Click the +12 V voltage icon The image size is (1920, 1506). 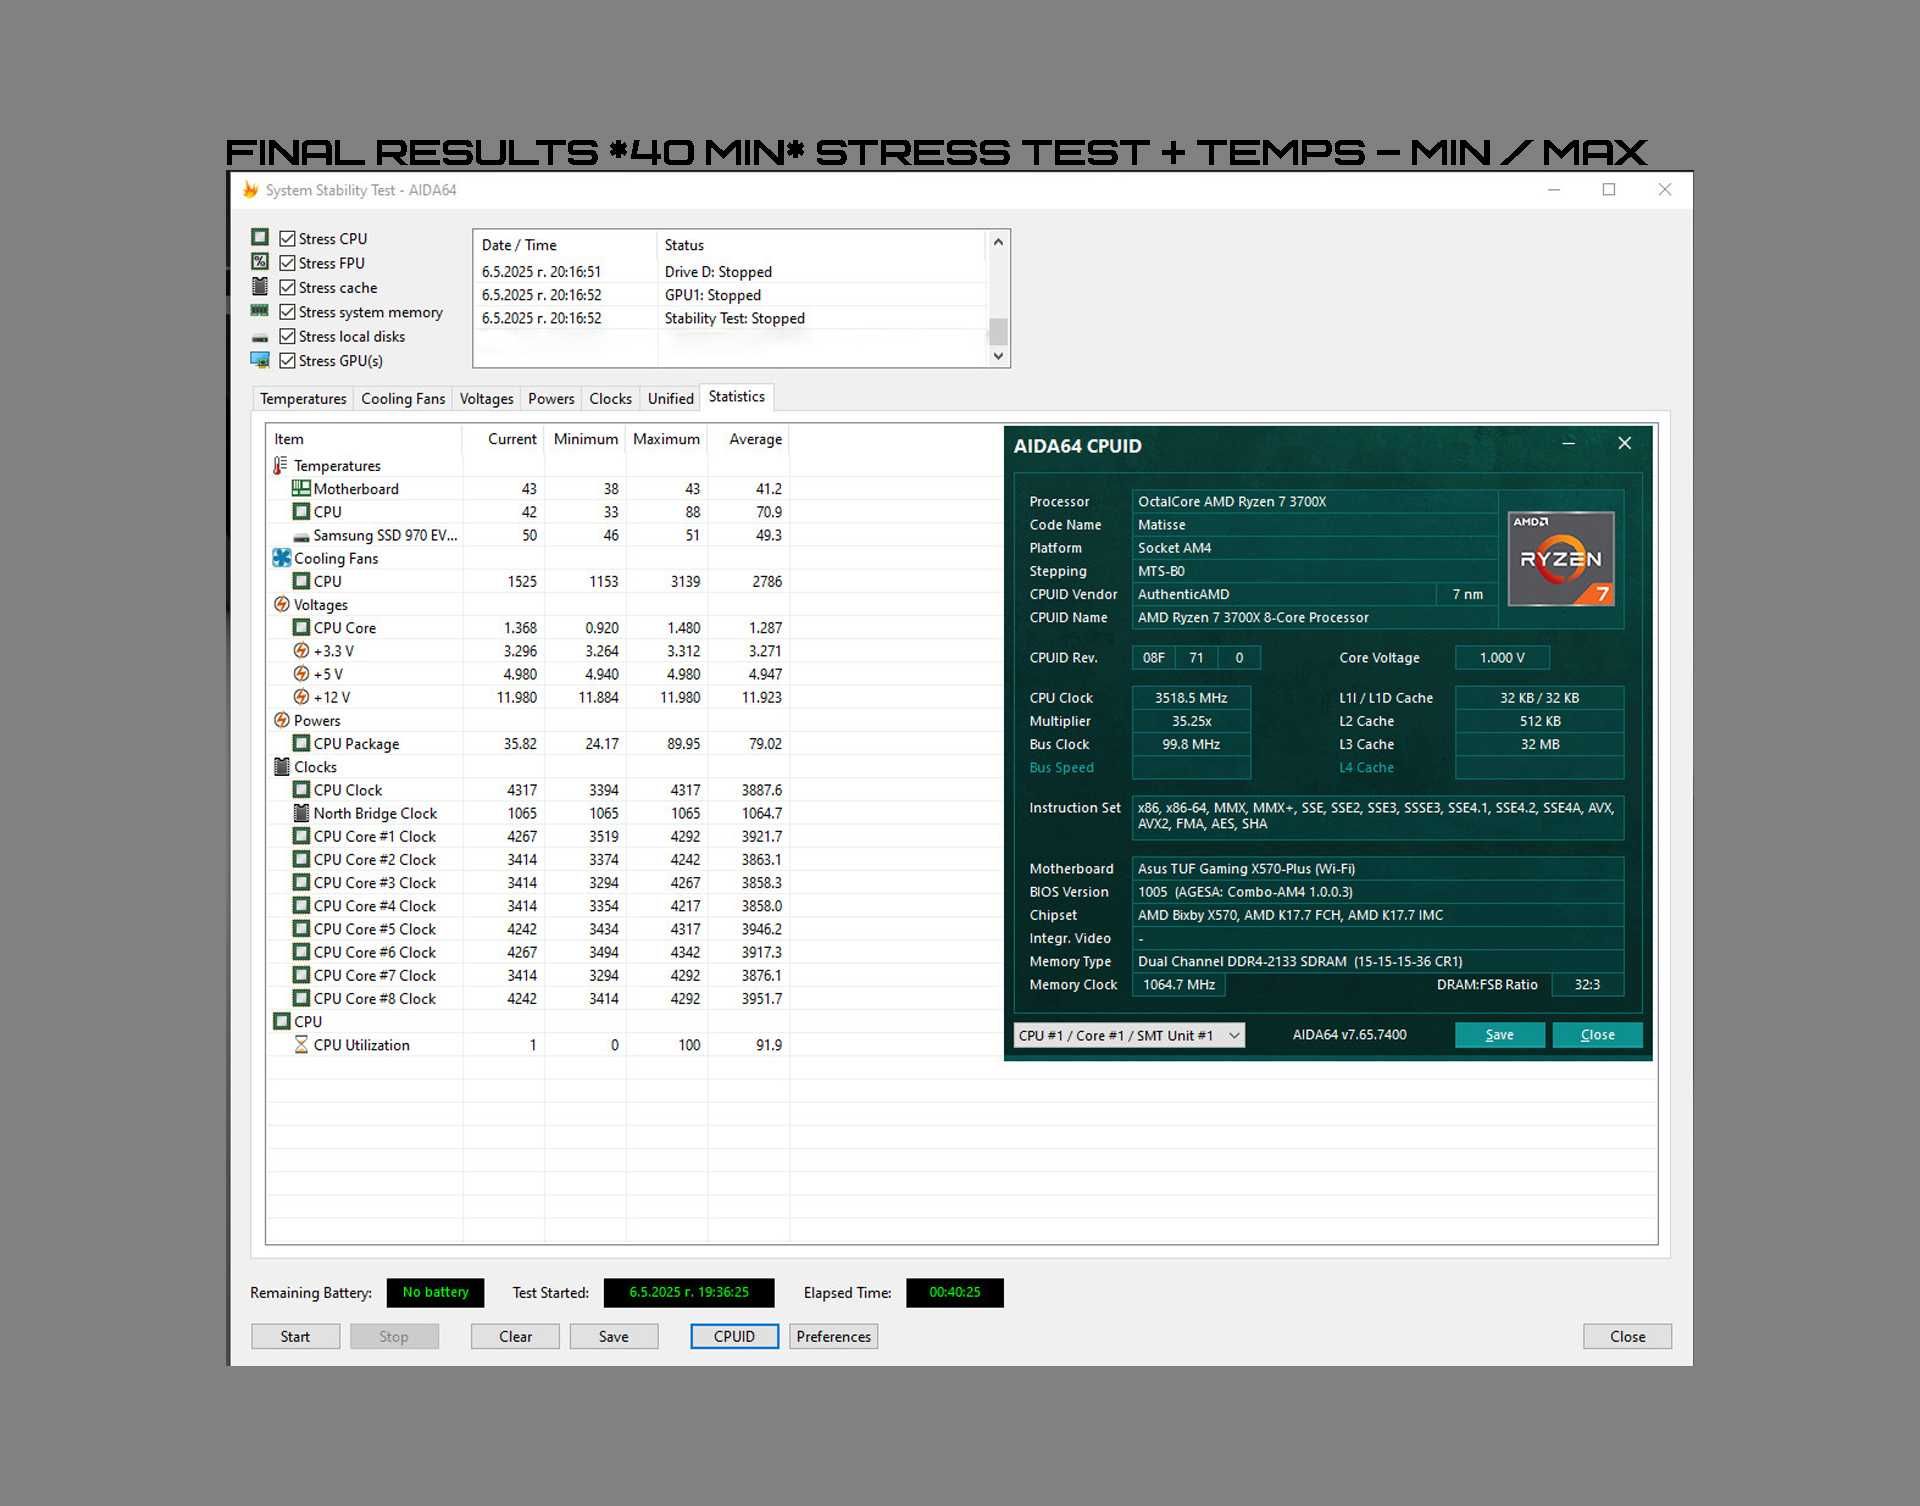pyautogui.click(x=301, y=697)
